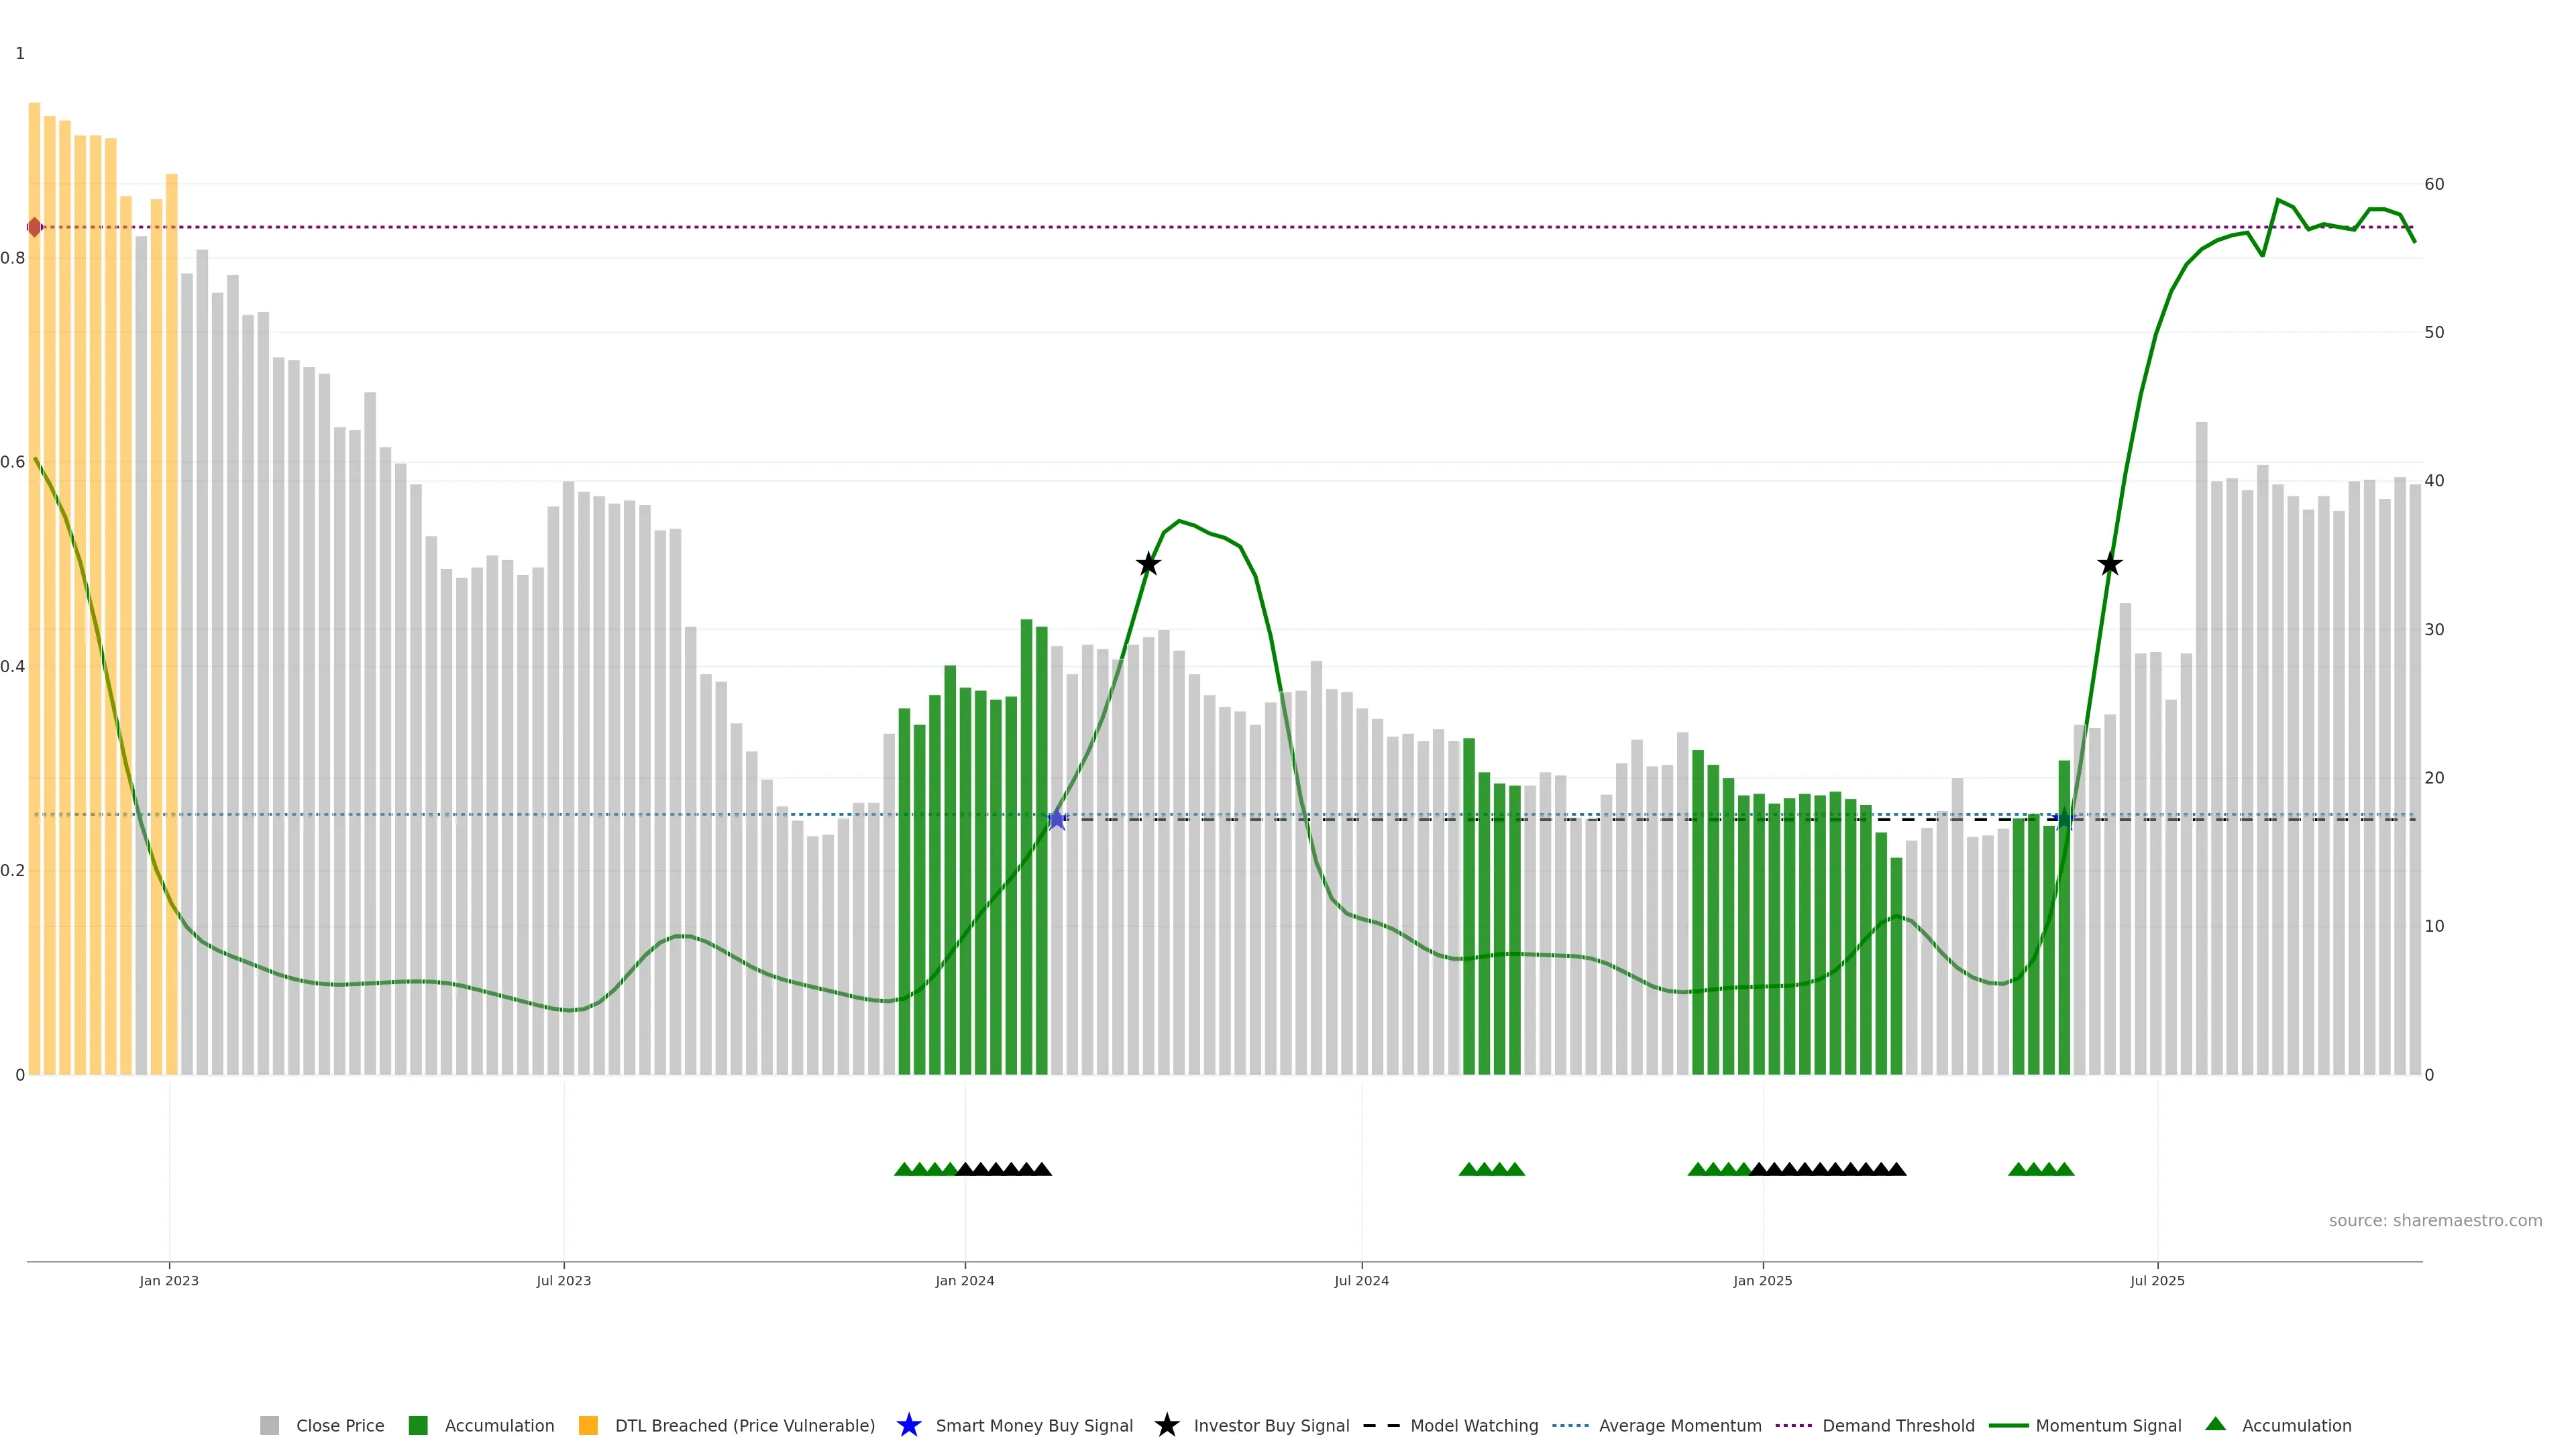Toggle the Momentum Signal legend entry

(x=2108, y=1425)
